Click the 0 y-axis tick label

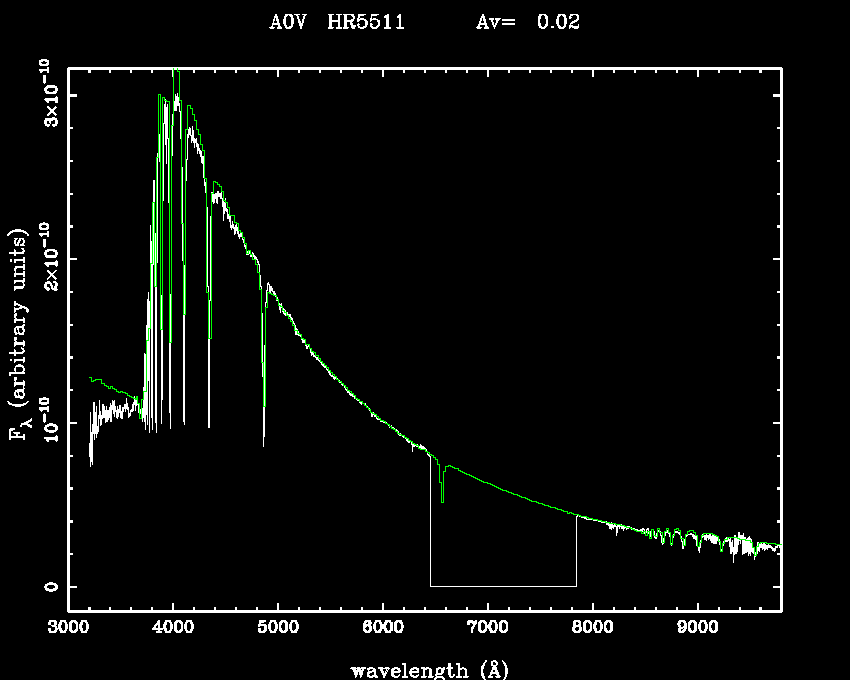pyautogui.click(x=47, y=586)
